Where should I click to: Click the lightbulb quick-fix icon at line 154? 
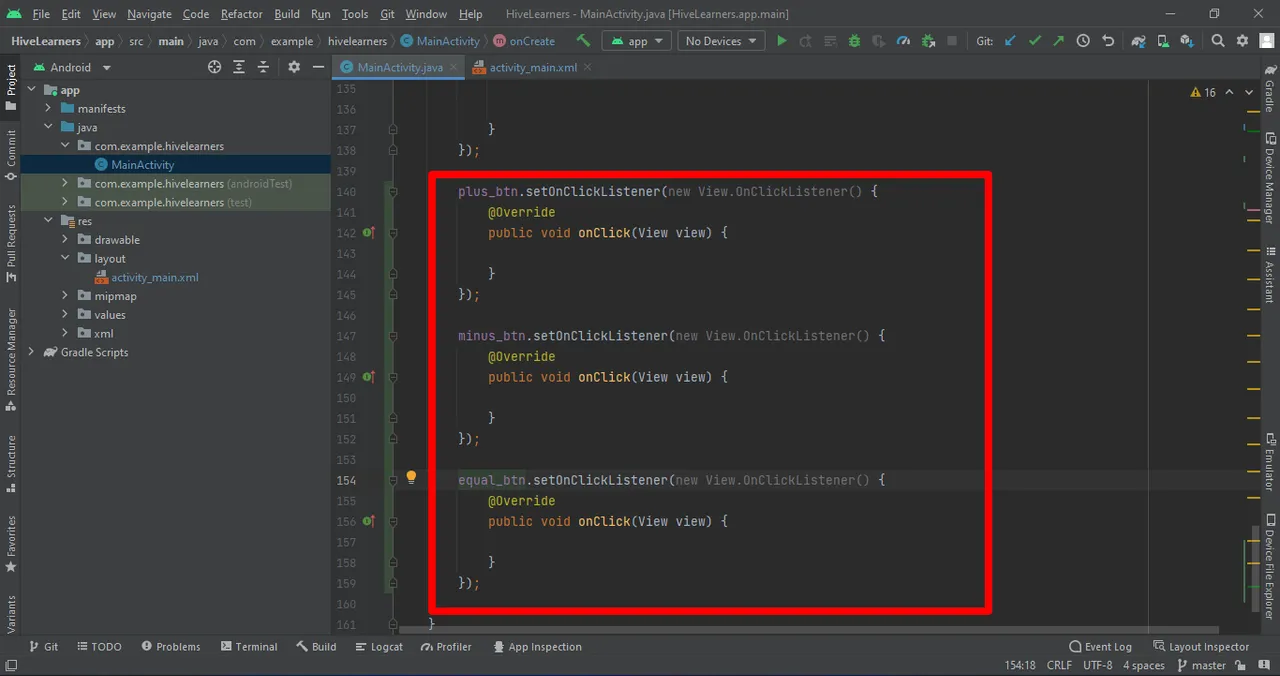(411, 478)
